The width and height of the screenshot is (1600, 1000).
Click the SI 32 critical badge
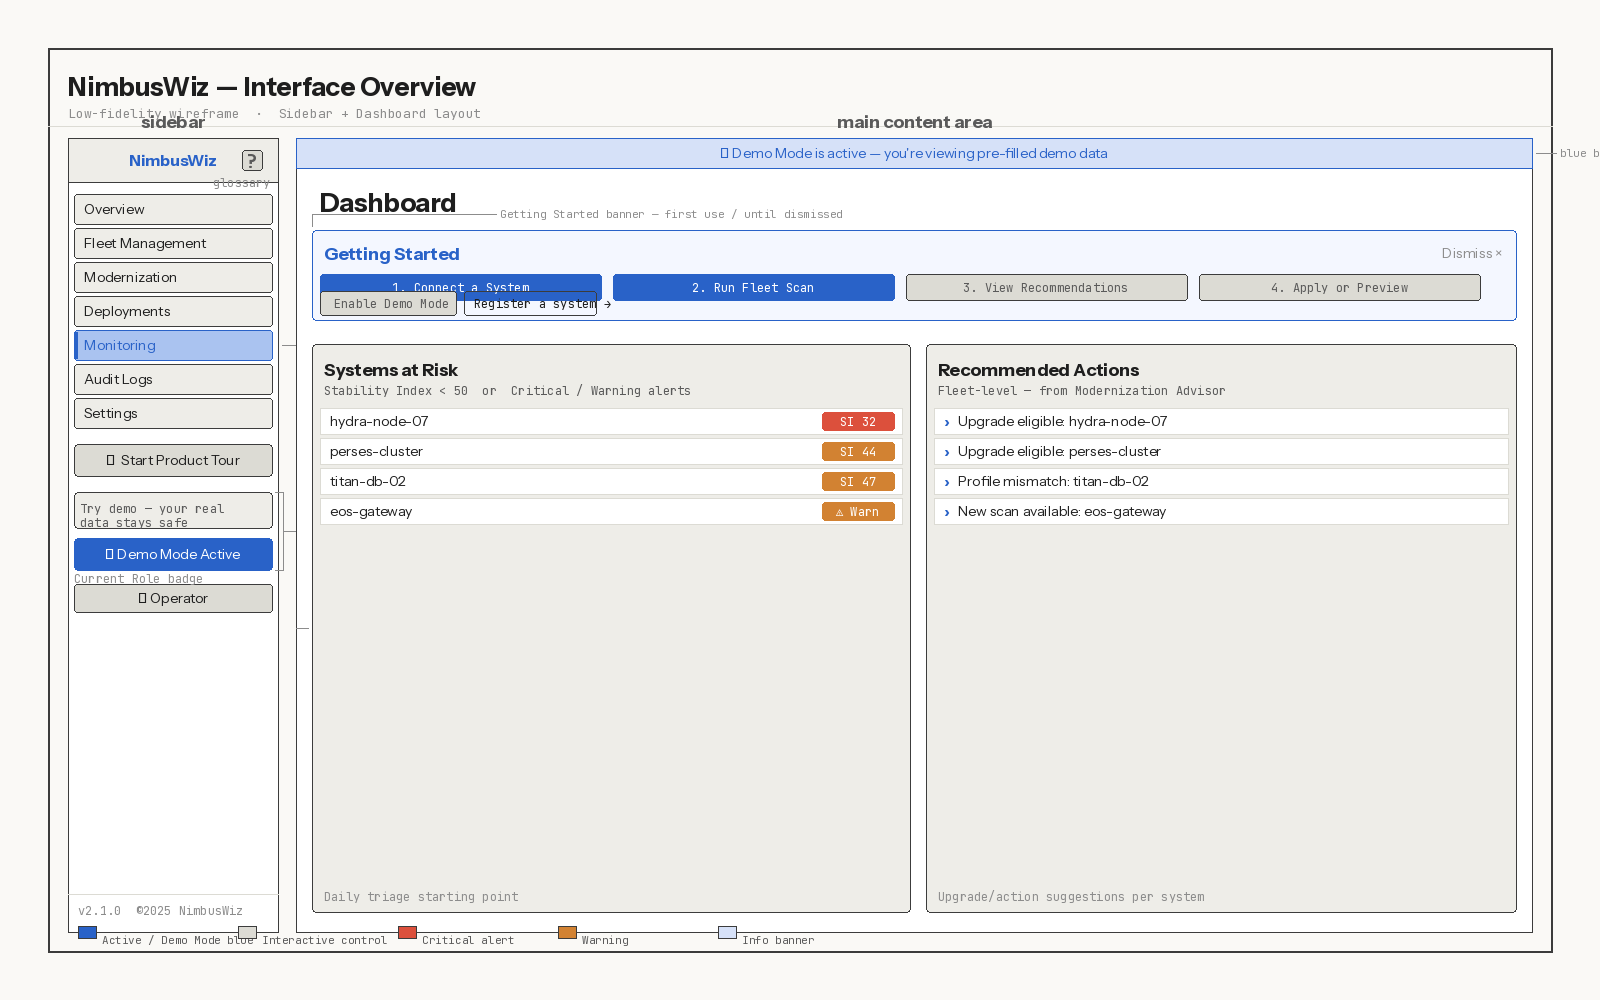858,422
